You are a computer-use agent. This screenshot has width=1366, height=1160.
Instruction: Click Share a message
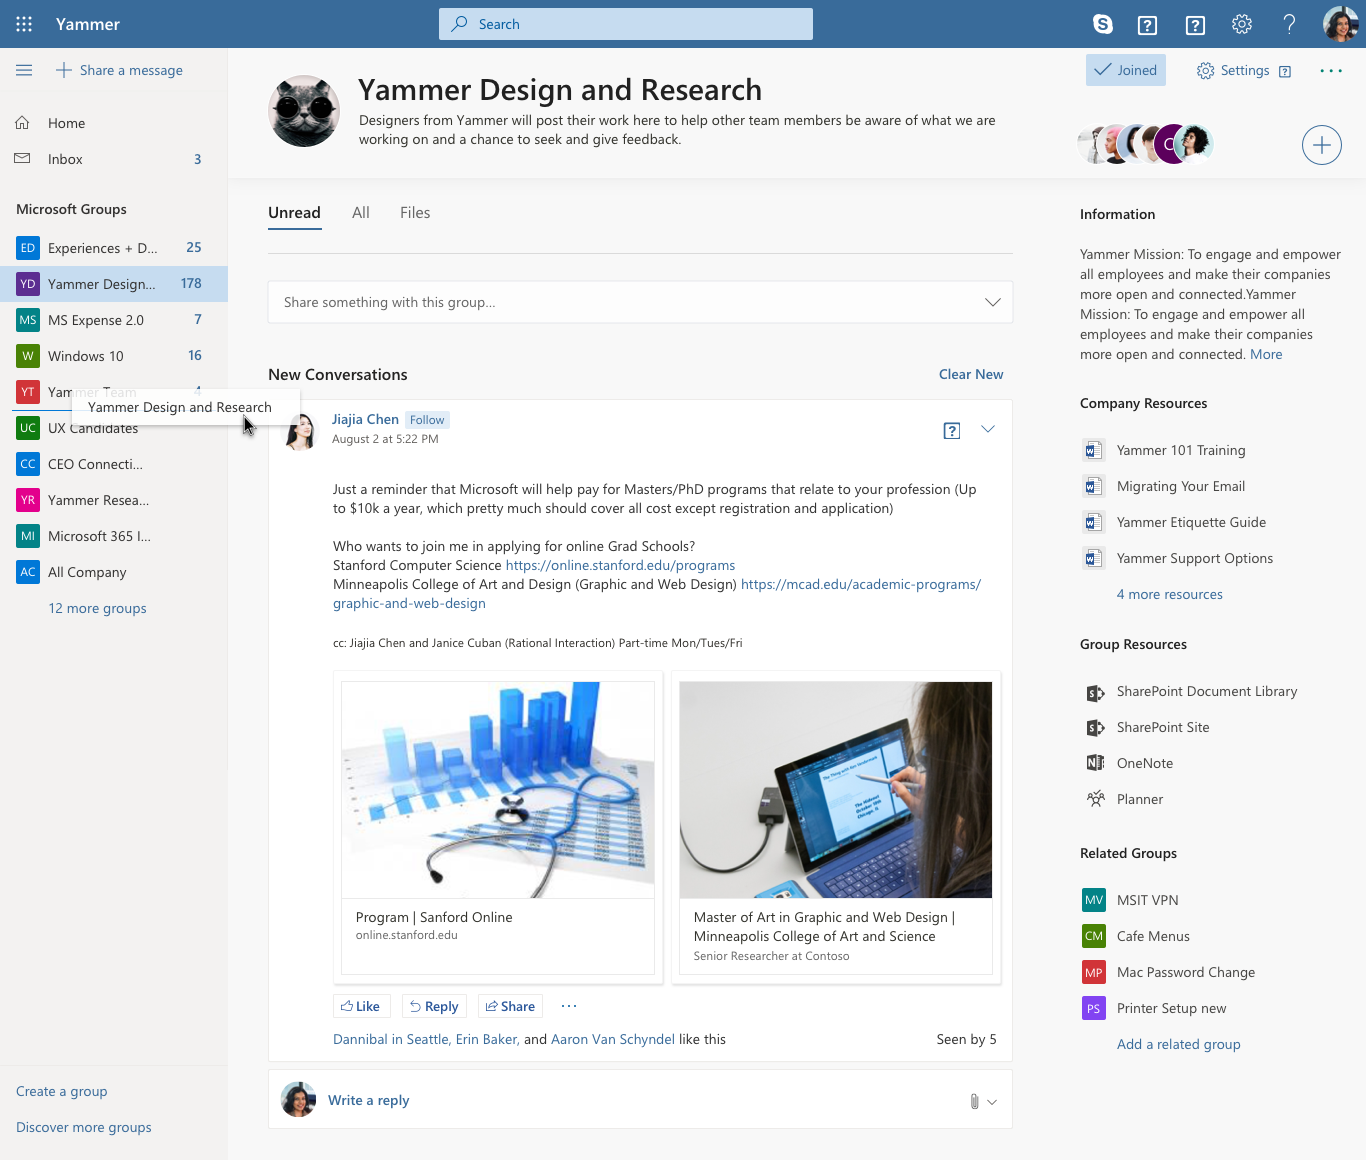(x=119, y=70)
